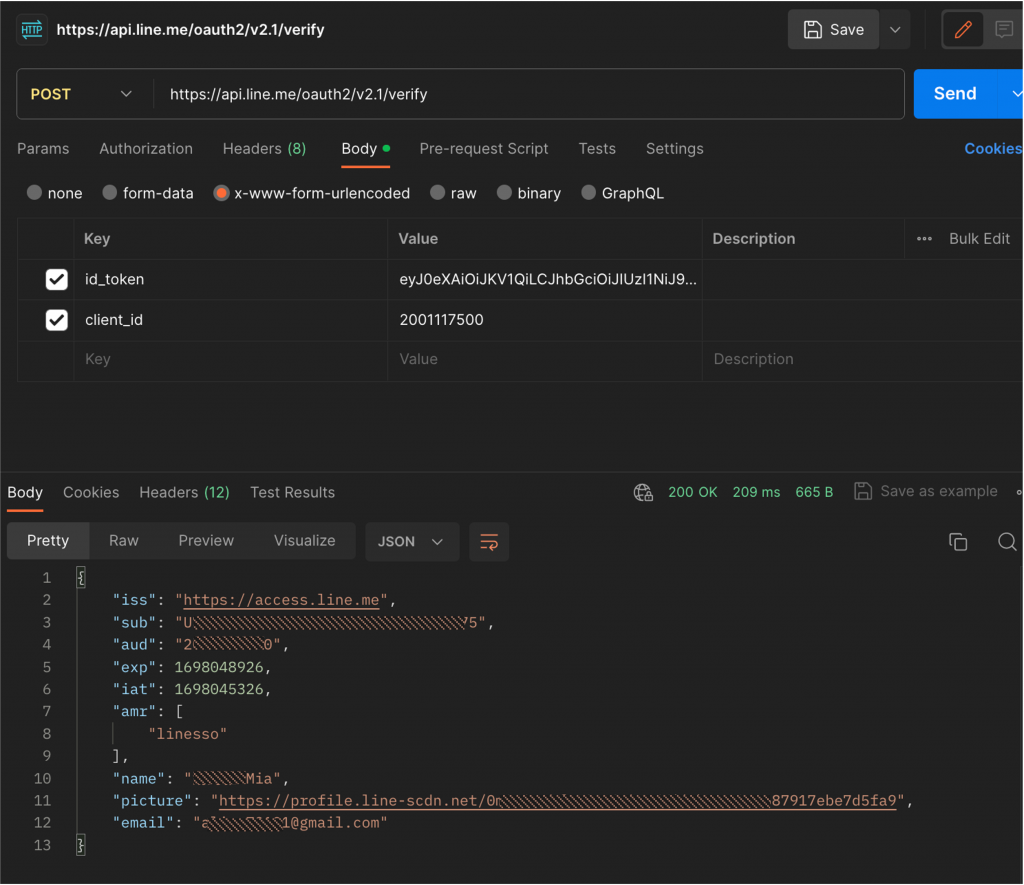This screenshot has width=1024, height=885.
Task: Open the Test Results tab
Action: point(293,492)
